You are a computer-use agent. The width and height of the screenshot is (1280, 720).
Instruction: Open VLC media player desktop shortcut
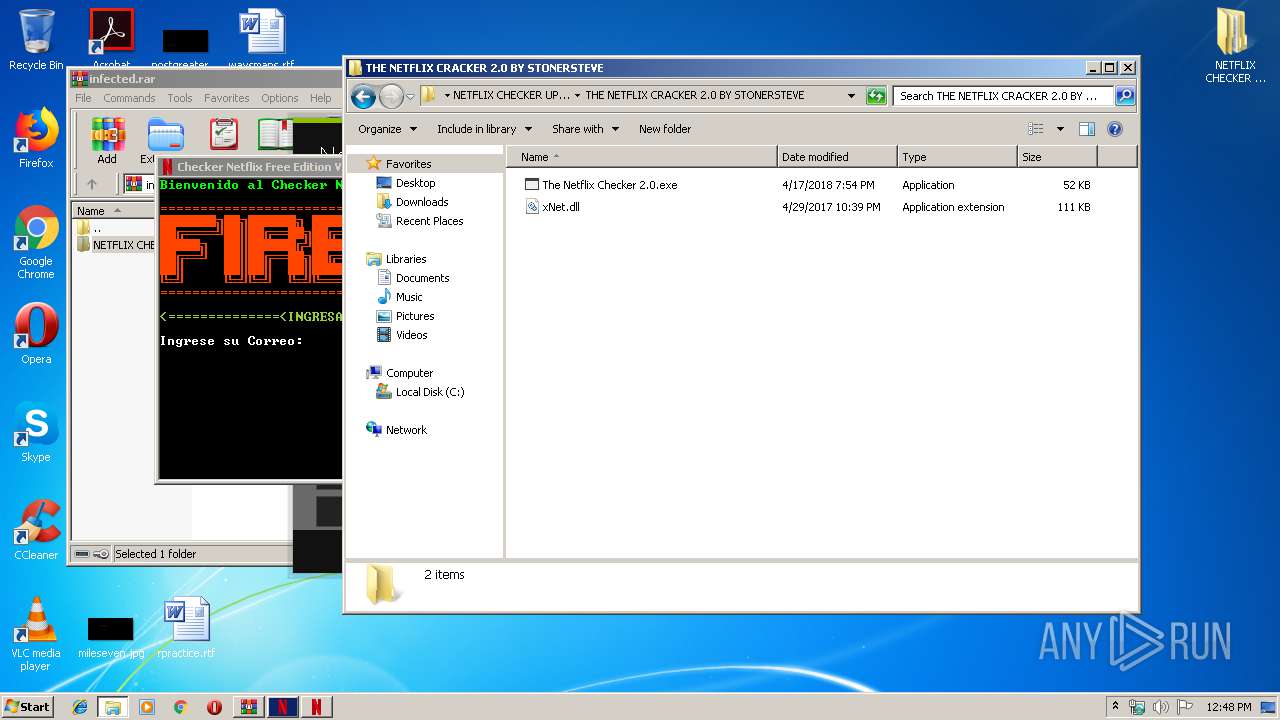[36, 634]
